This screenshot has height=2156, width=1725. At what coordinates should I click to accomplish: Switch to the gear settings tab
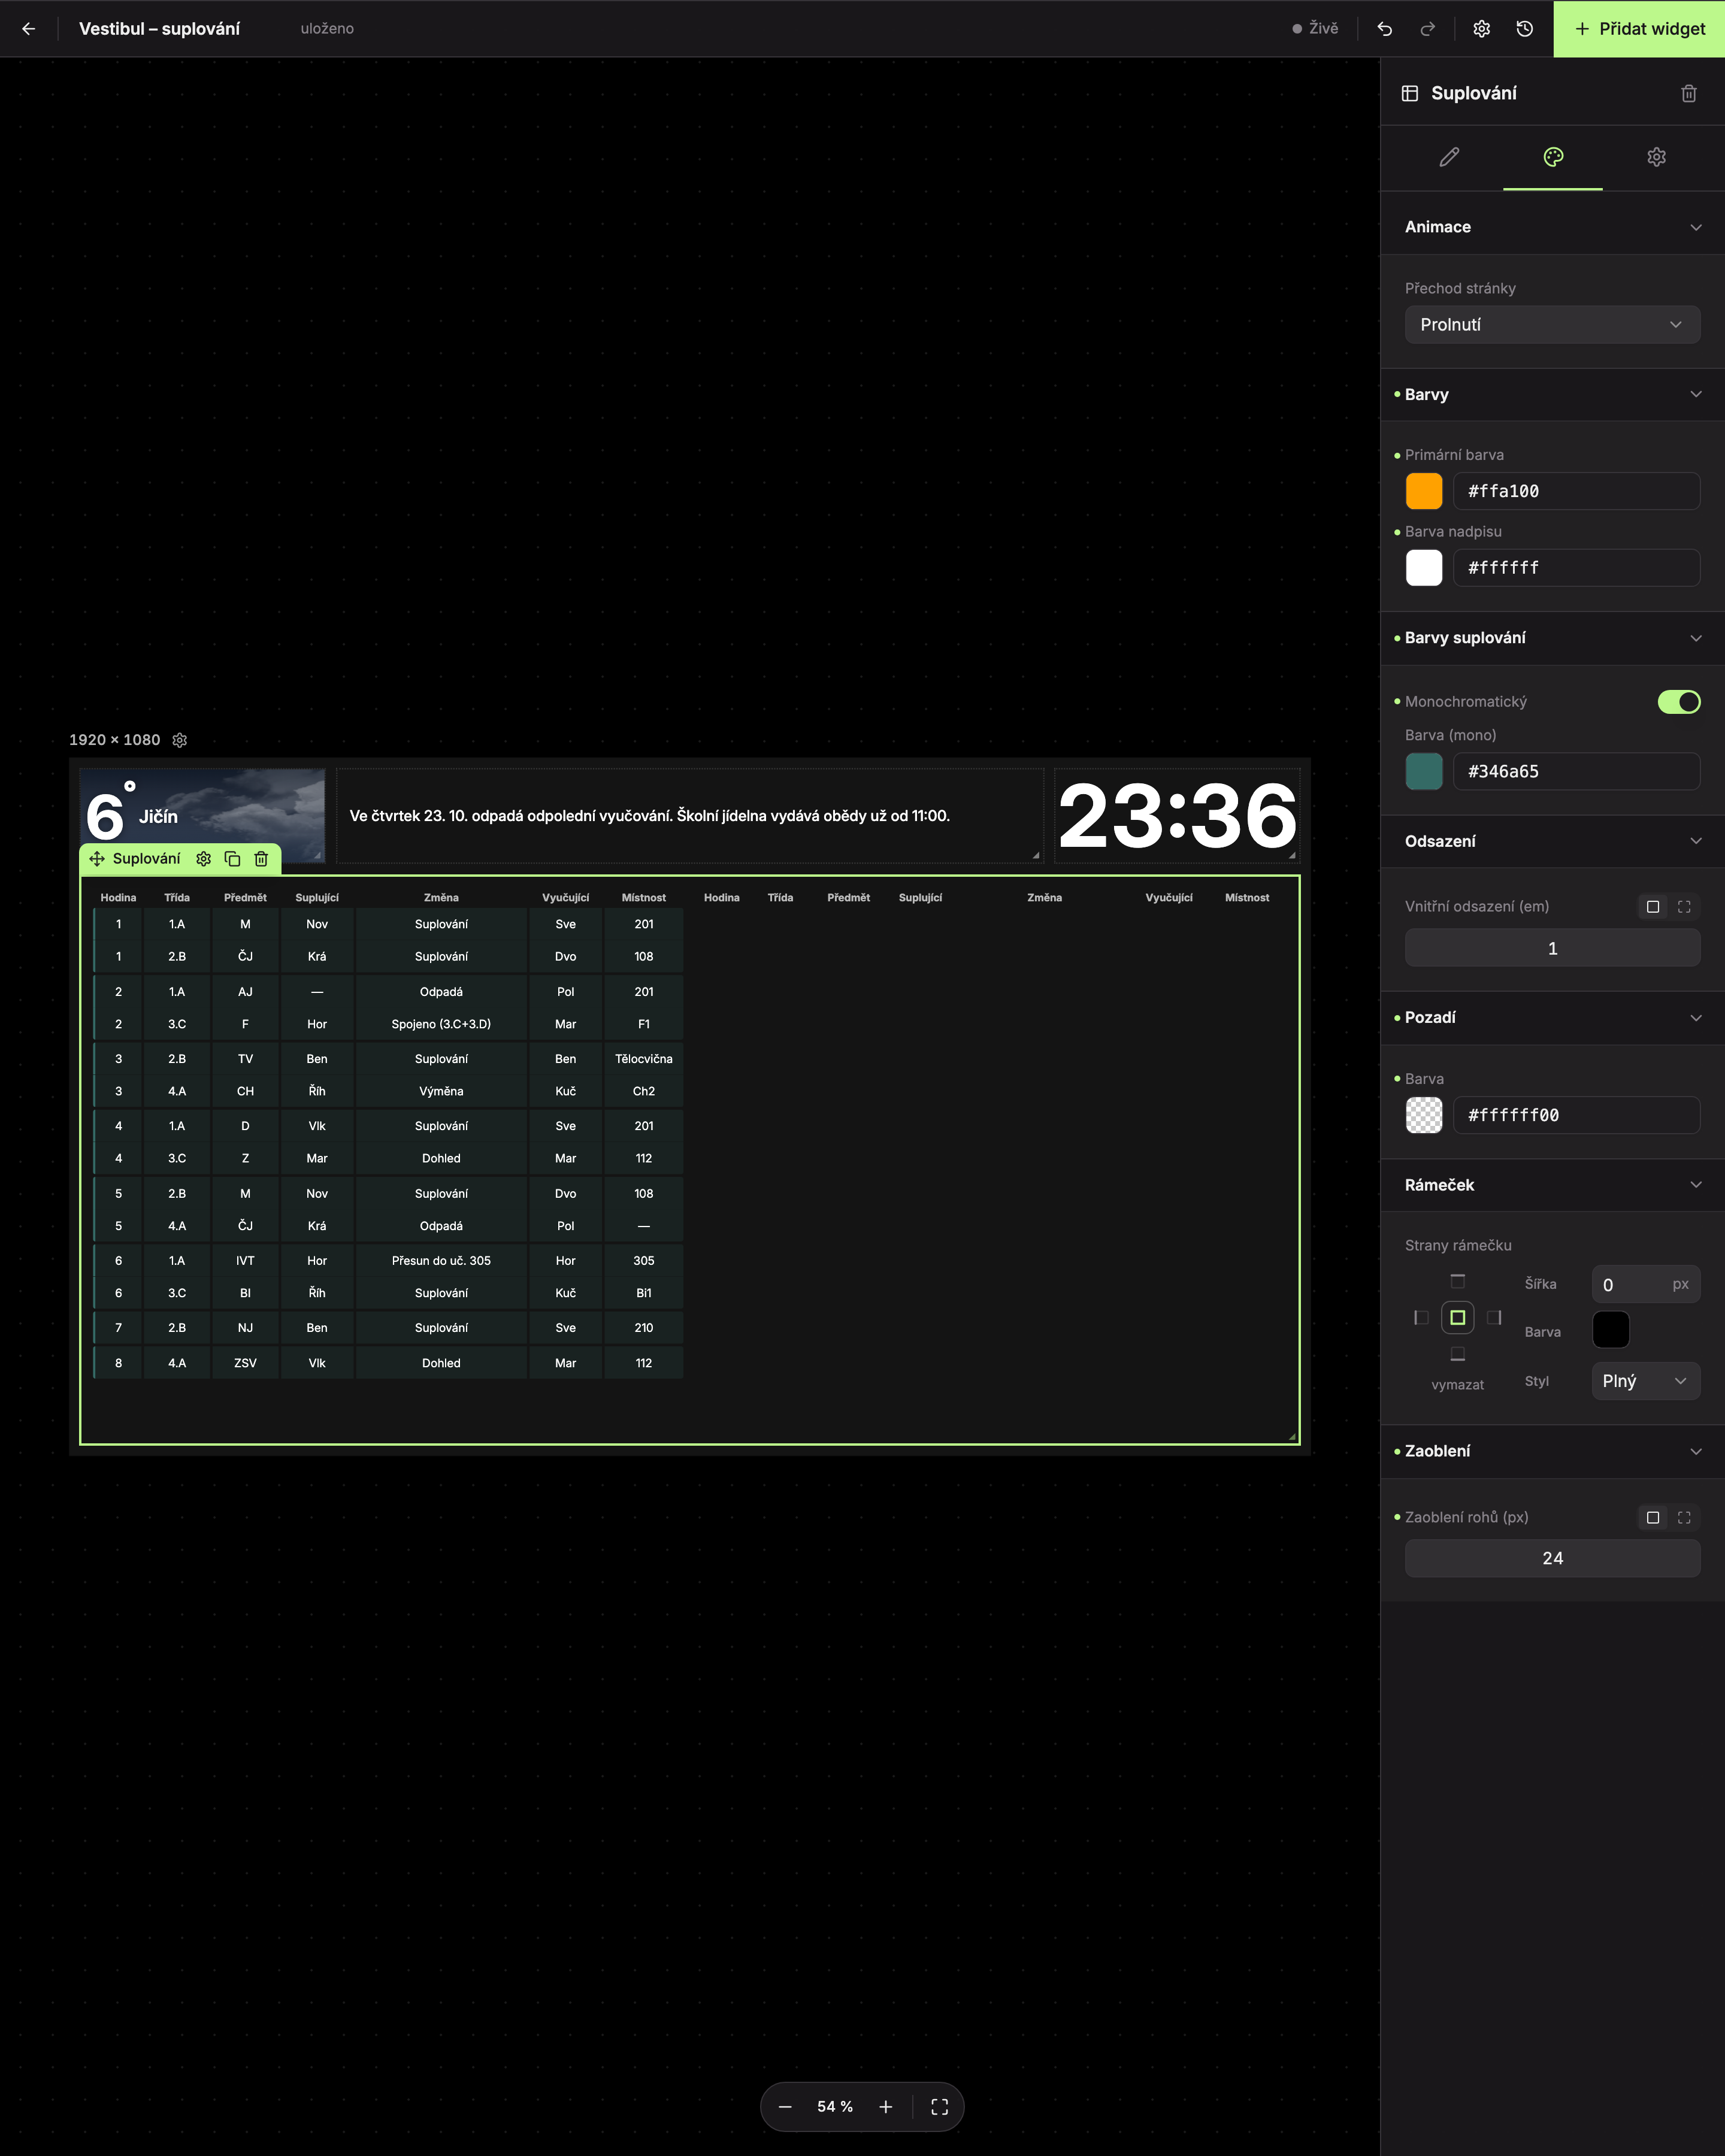tap(1656, 157)
